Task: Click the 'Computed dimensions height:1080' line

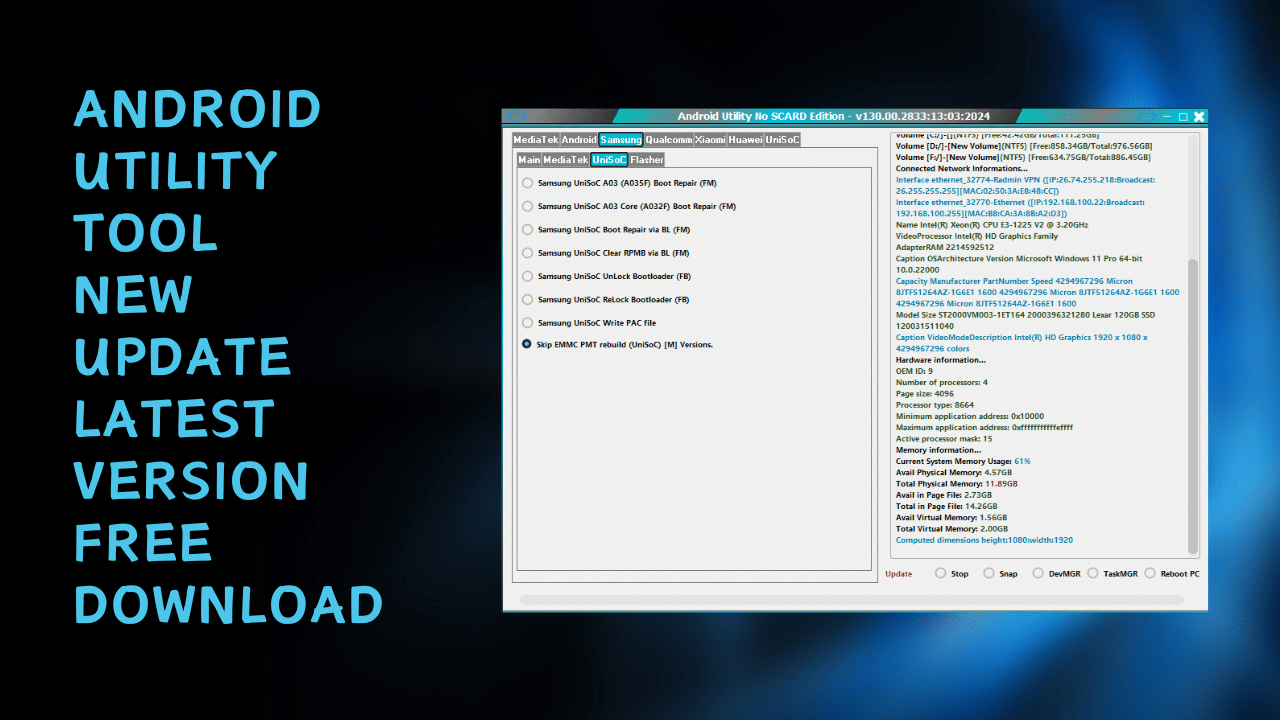Action: pyautogui.click(x=984, y=540)
